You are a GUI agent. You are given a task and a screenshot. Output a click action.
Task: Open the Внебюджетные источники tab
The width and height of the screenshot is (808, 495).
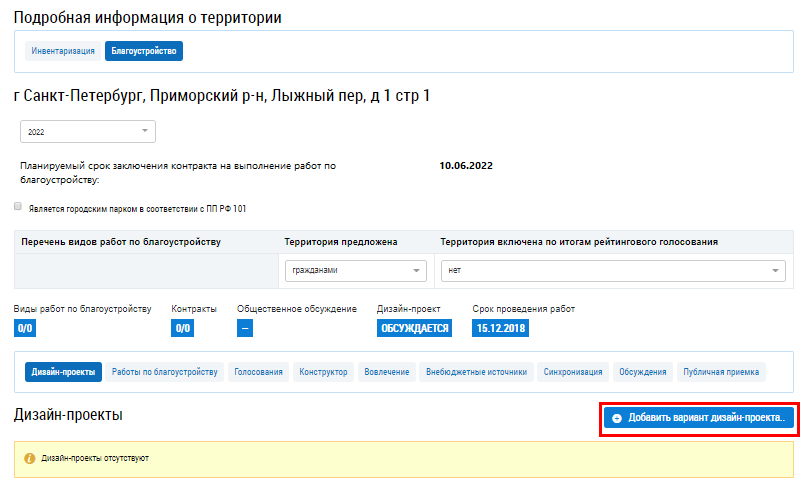click(476, 372)
